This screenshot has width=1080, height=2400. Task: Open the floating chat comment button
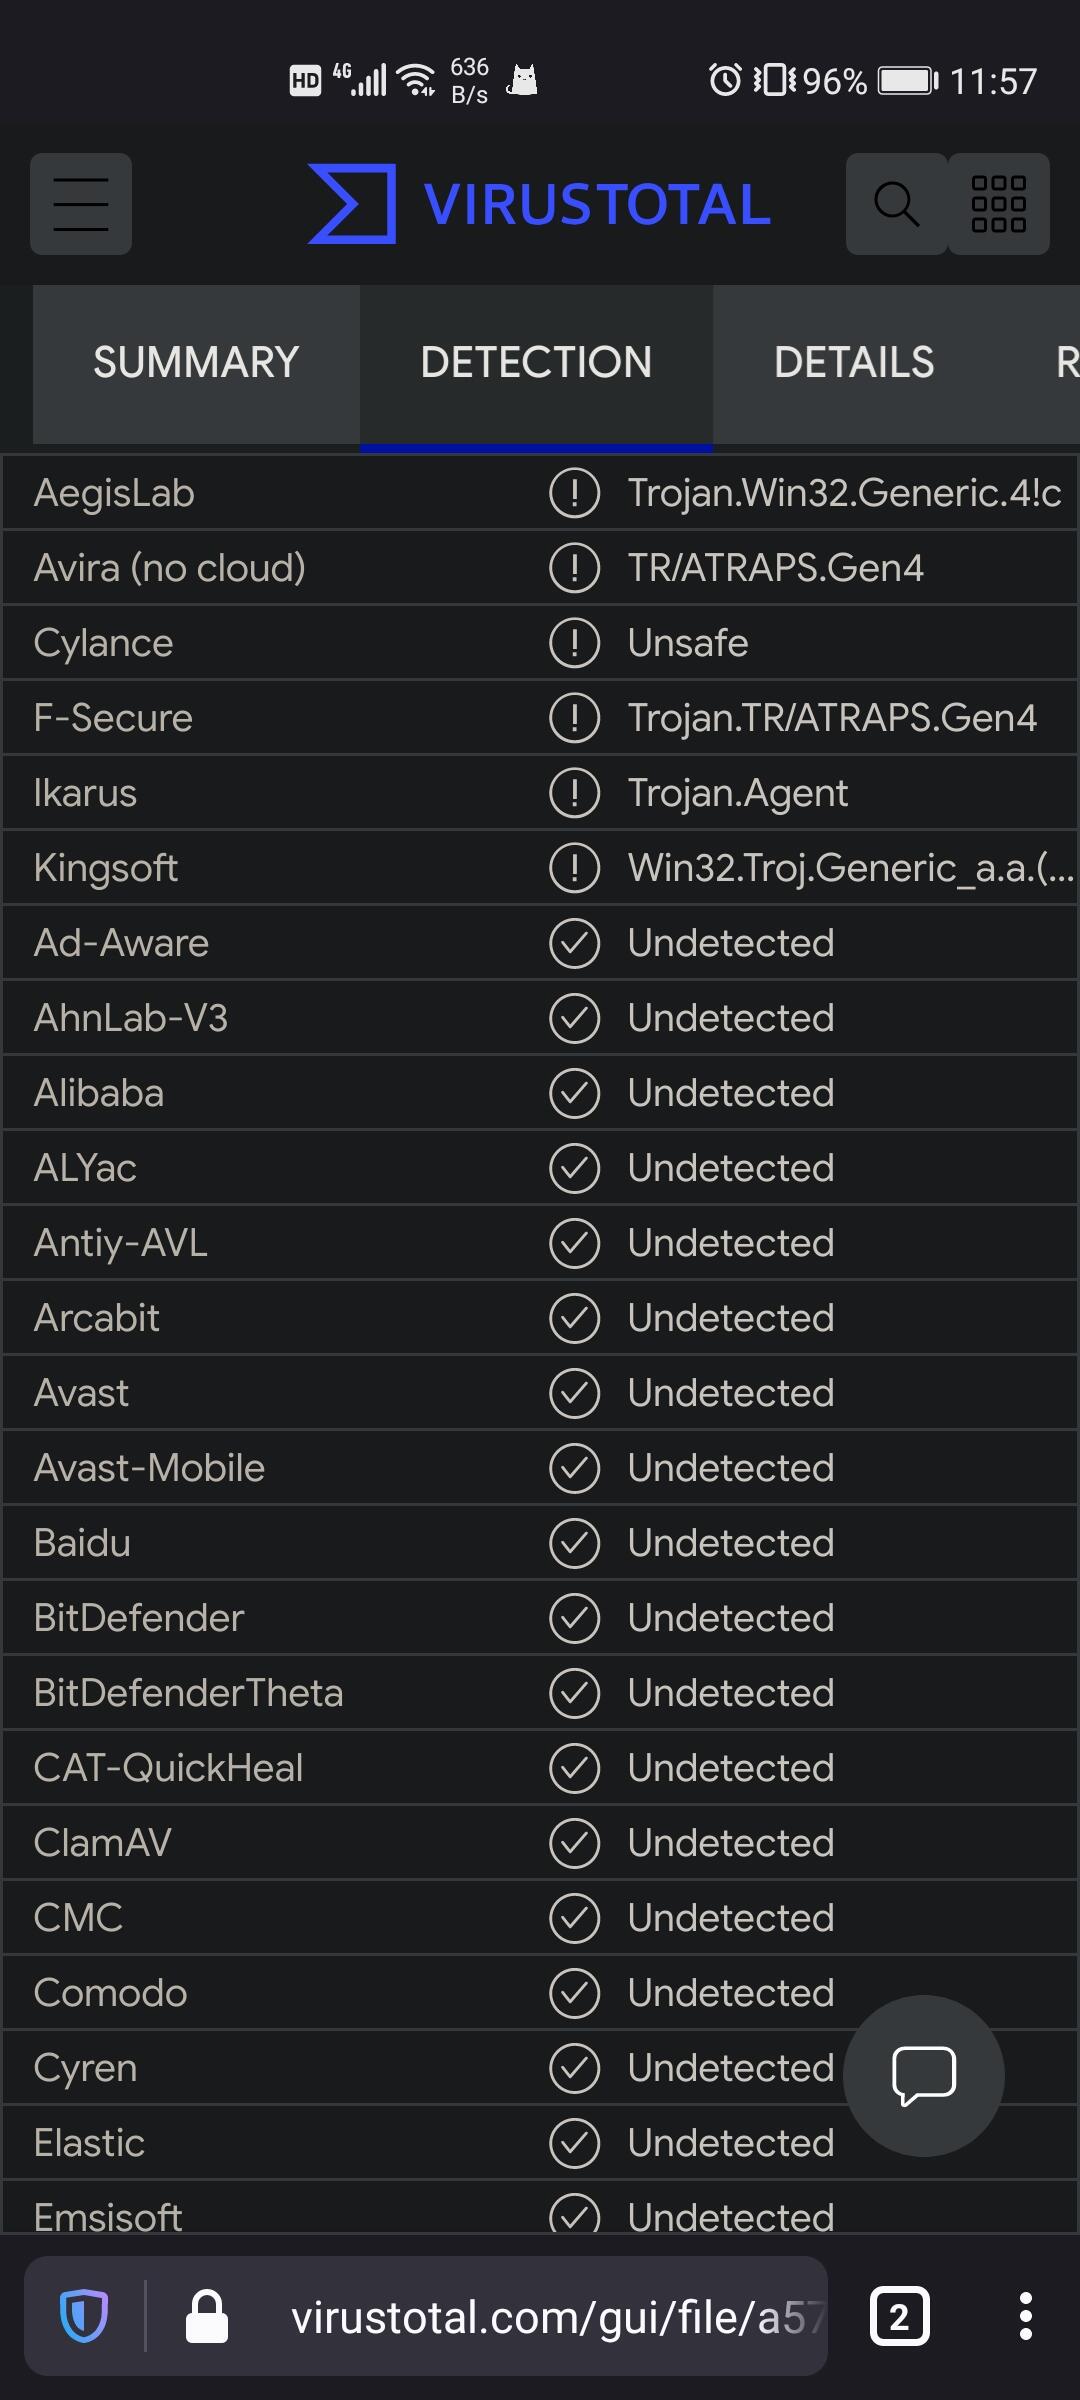(x=923, y=2075)
